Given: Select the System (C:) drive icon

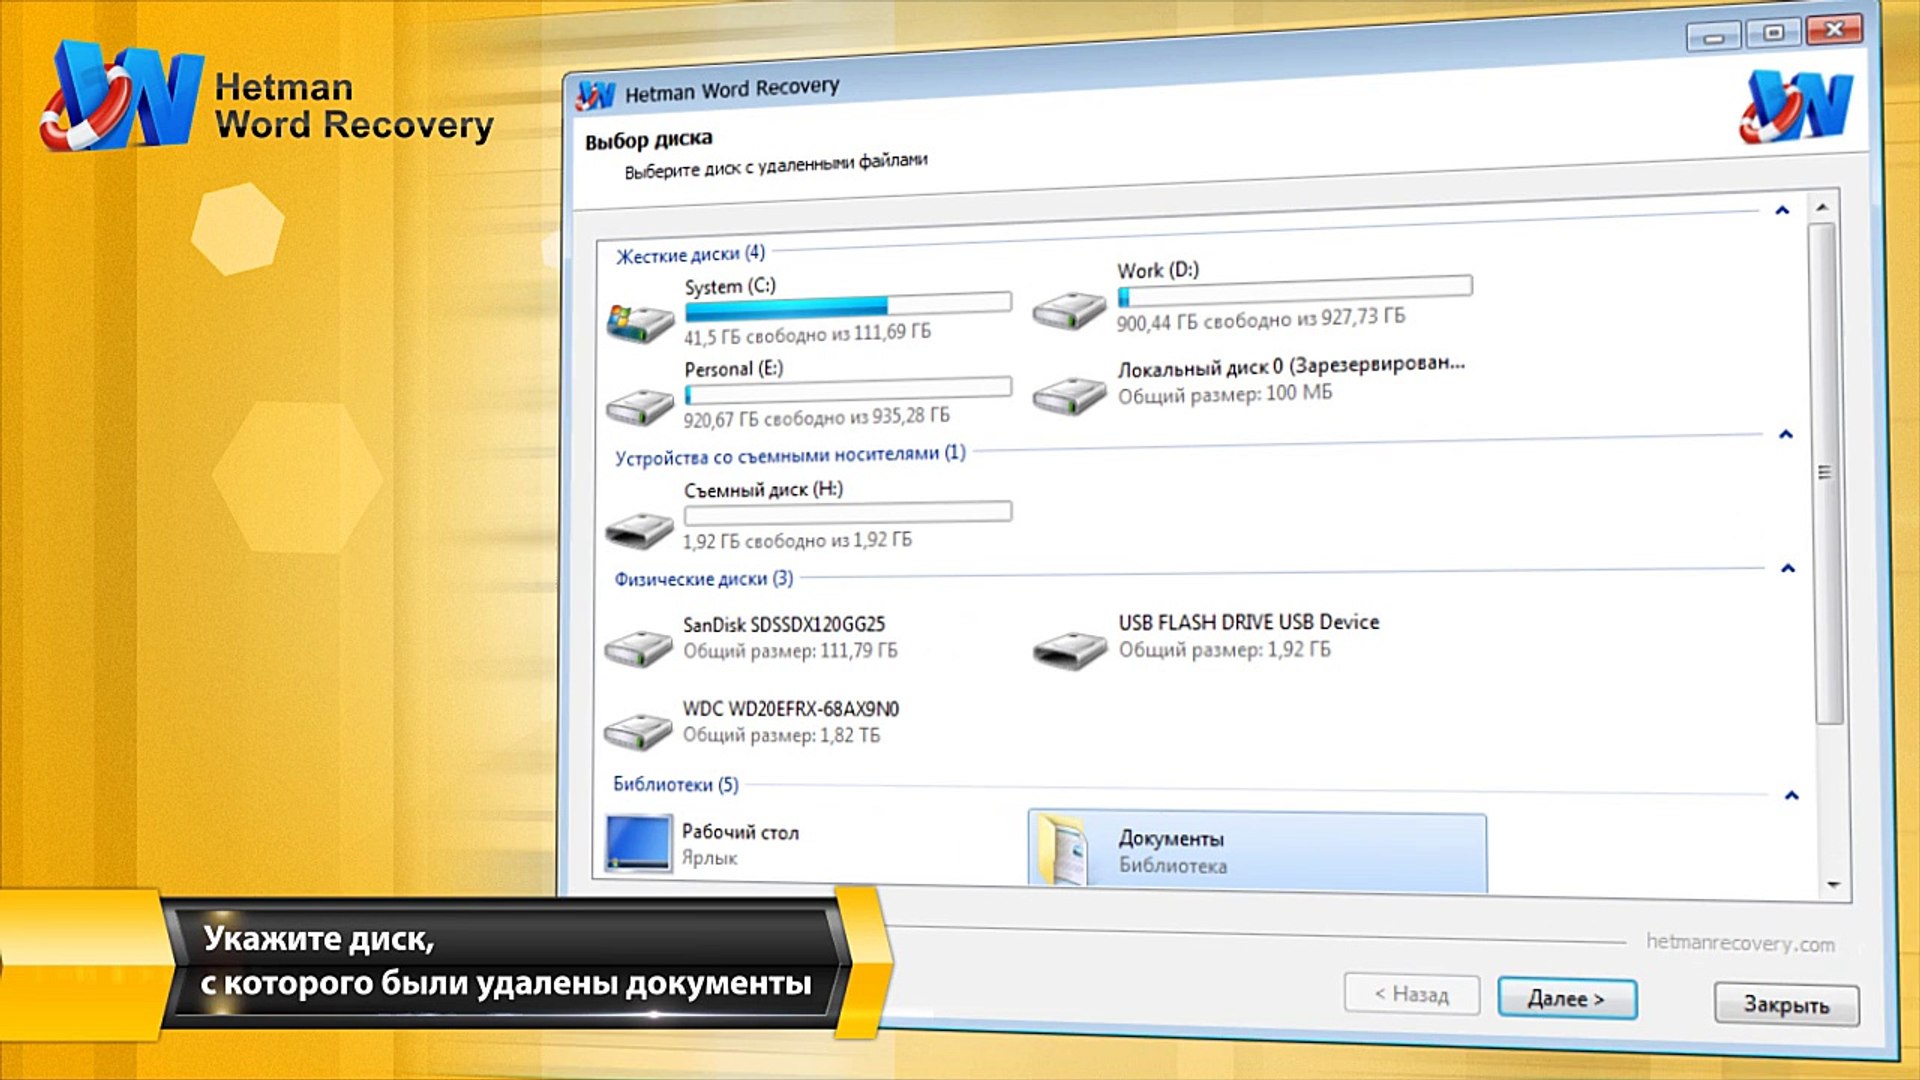Looking at the screenshot, I should (640, 322).
